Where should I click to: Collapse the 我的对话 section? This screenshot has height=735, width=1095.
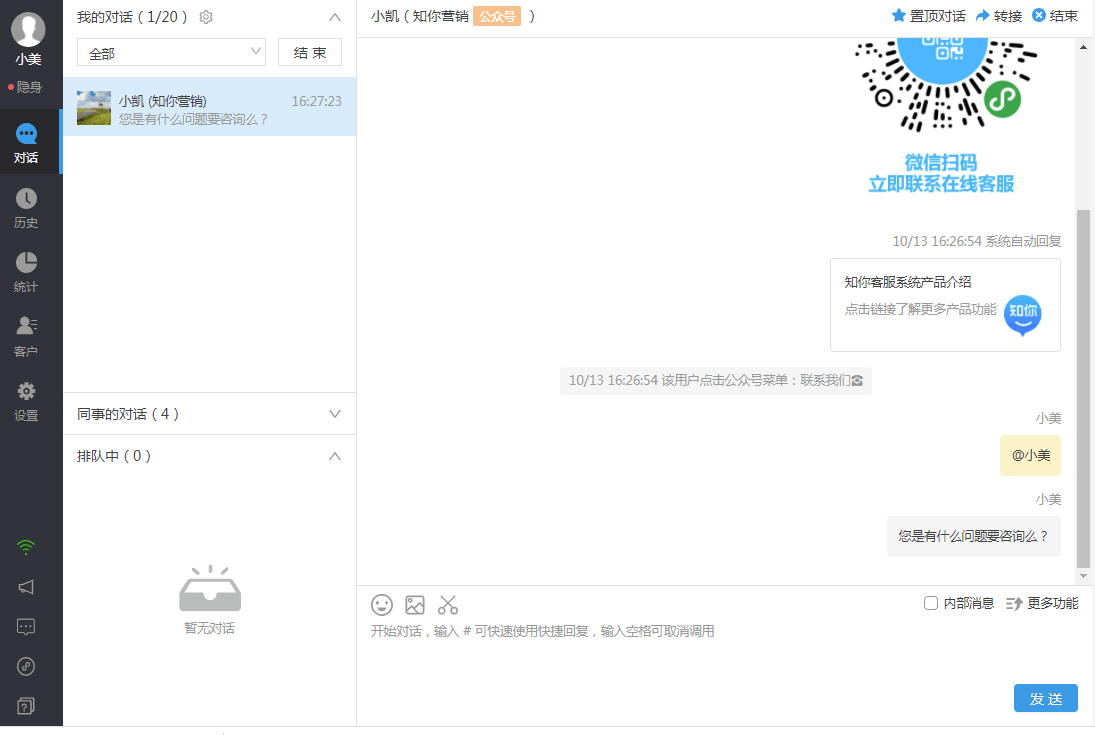[335, 17]
